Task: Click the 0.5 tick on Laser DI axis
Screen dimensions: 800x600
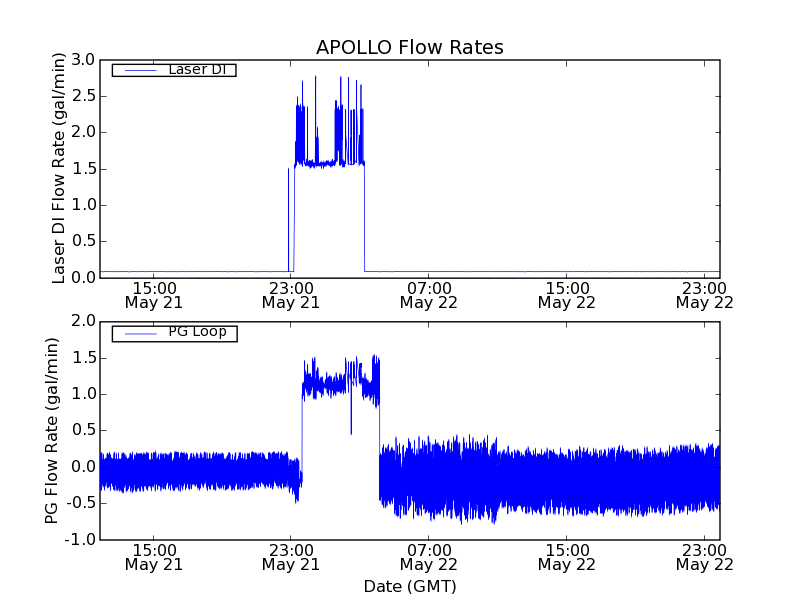Action: 83,241
